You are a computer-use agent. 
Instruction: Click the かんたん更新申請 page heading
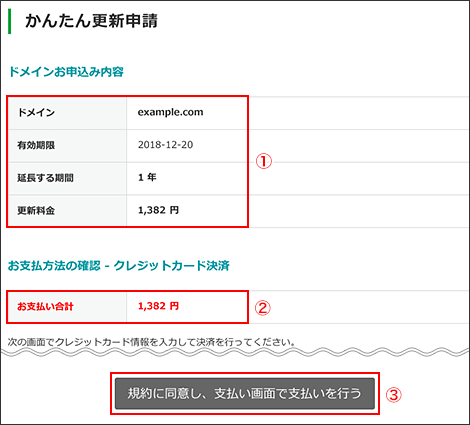91,21
